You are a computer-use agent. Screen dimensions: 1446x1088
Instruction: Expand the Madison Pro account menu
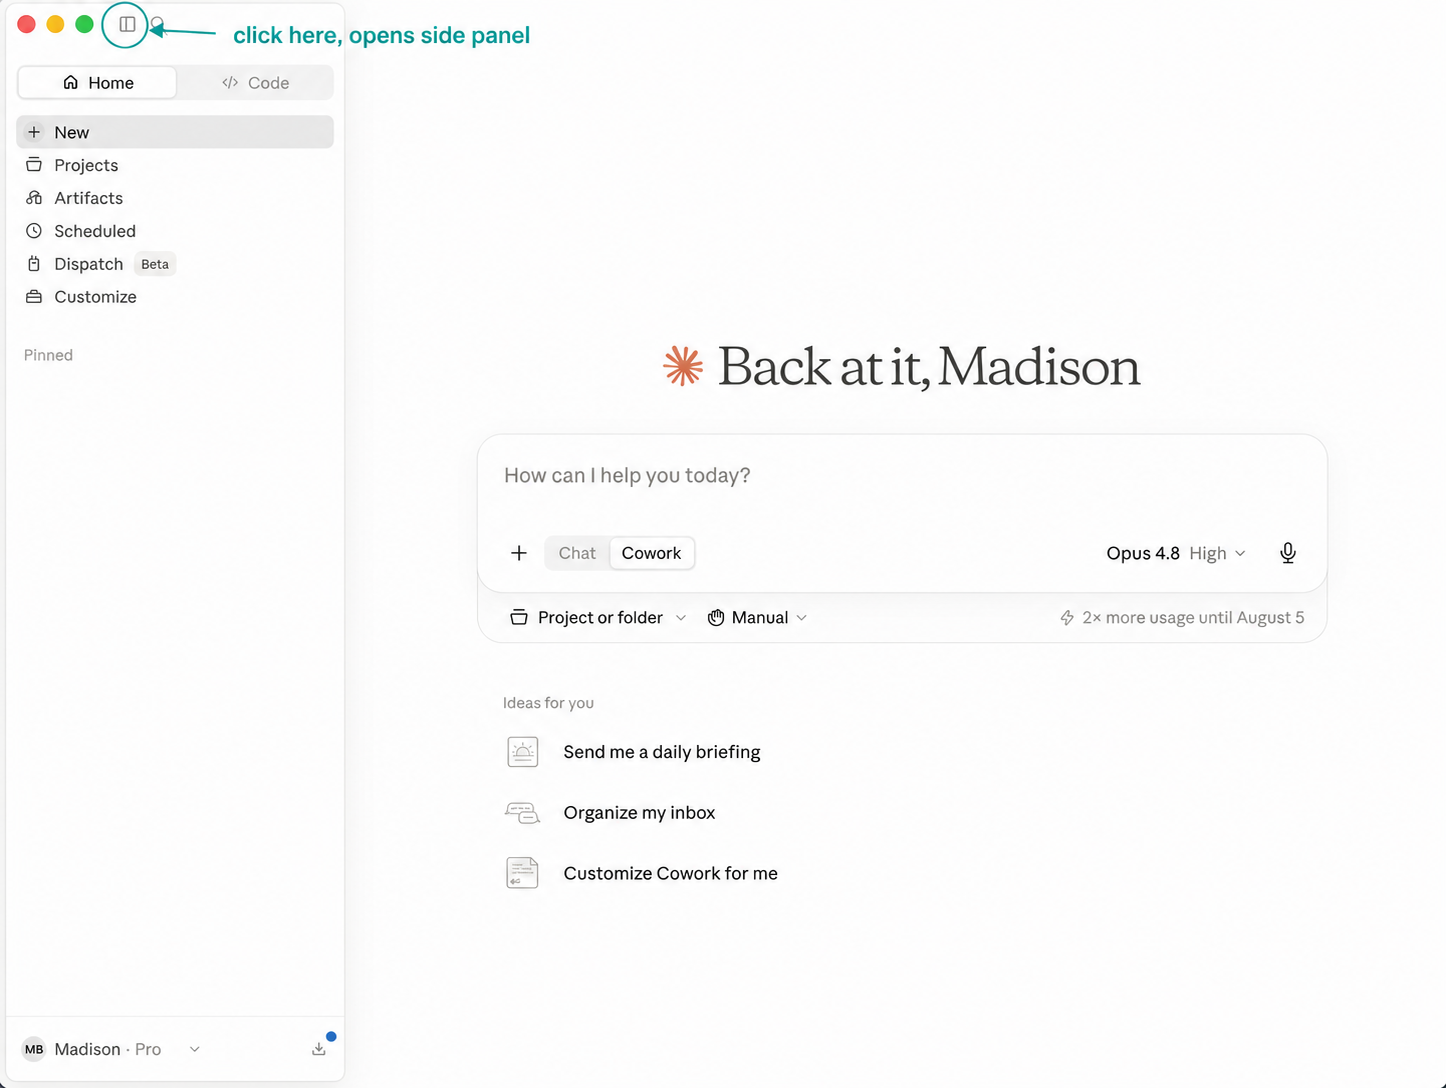click(x=112, y=1049)
